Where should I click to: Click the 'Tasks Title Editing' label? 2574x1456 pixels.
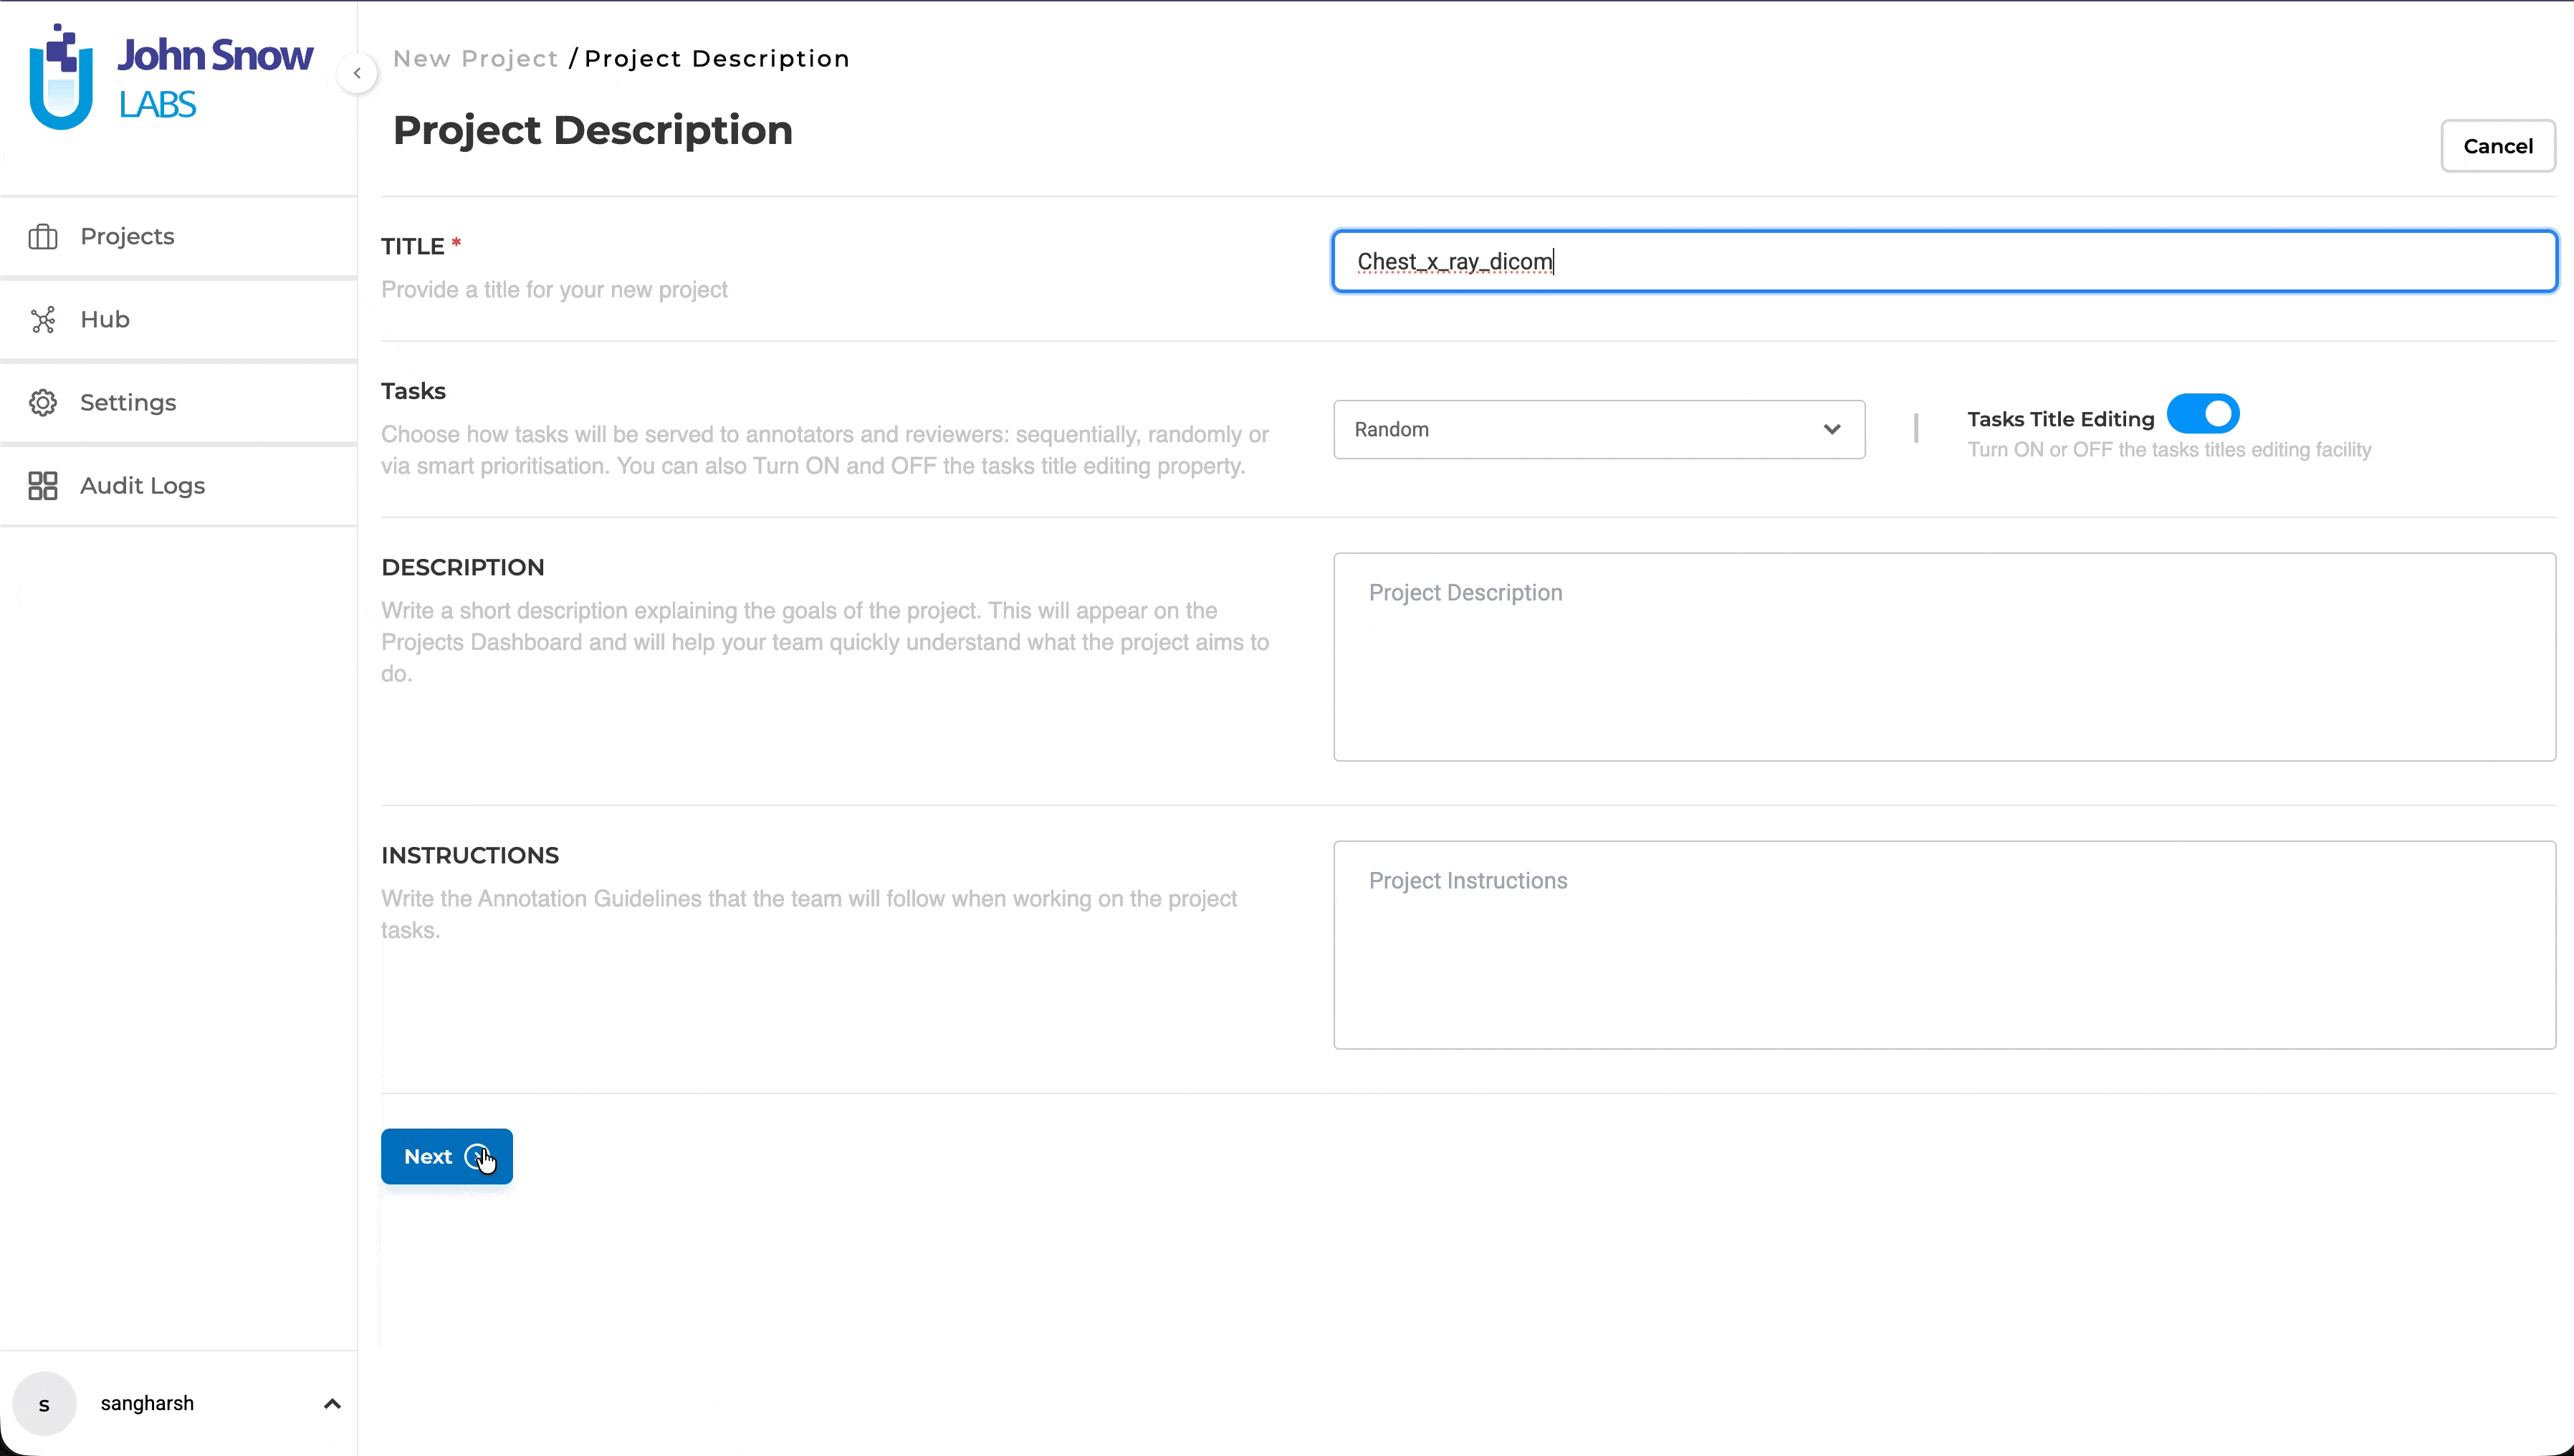click(2060, 419)
